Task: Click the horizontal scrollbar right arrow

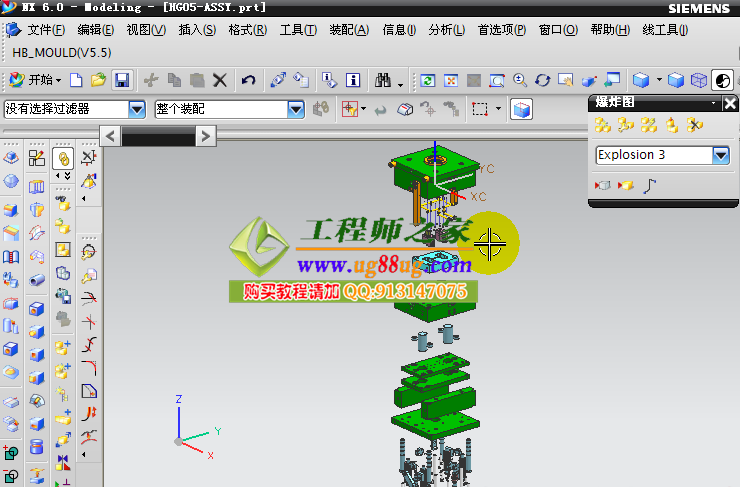Action: 206,135
